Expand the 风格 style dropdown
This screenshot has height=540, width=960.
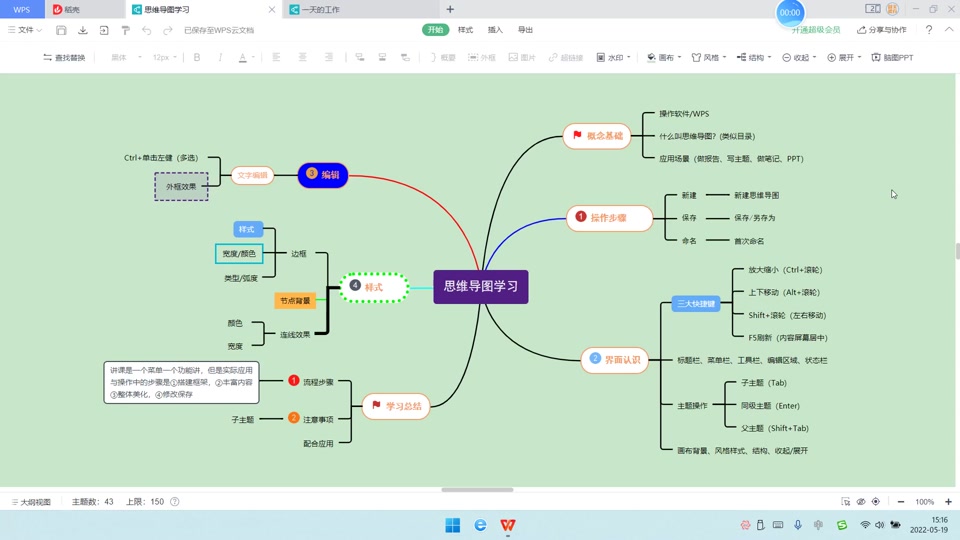[x=708, y=57]
